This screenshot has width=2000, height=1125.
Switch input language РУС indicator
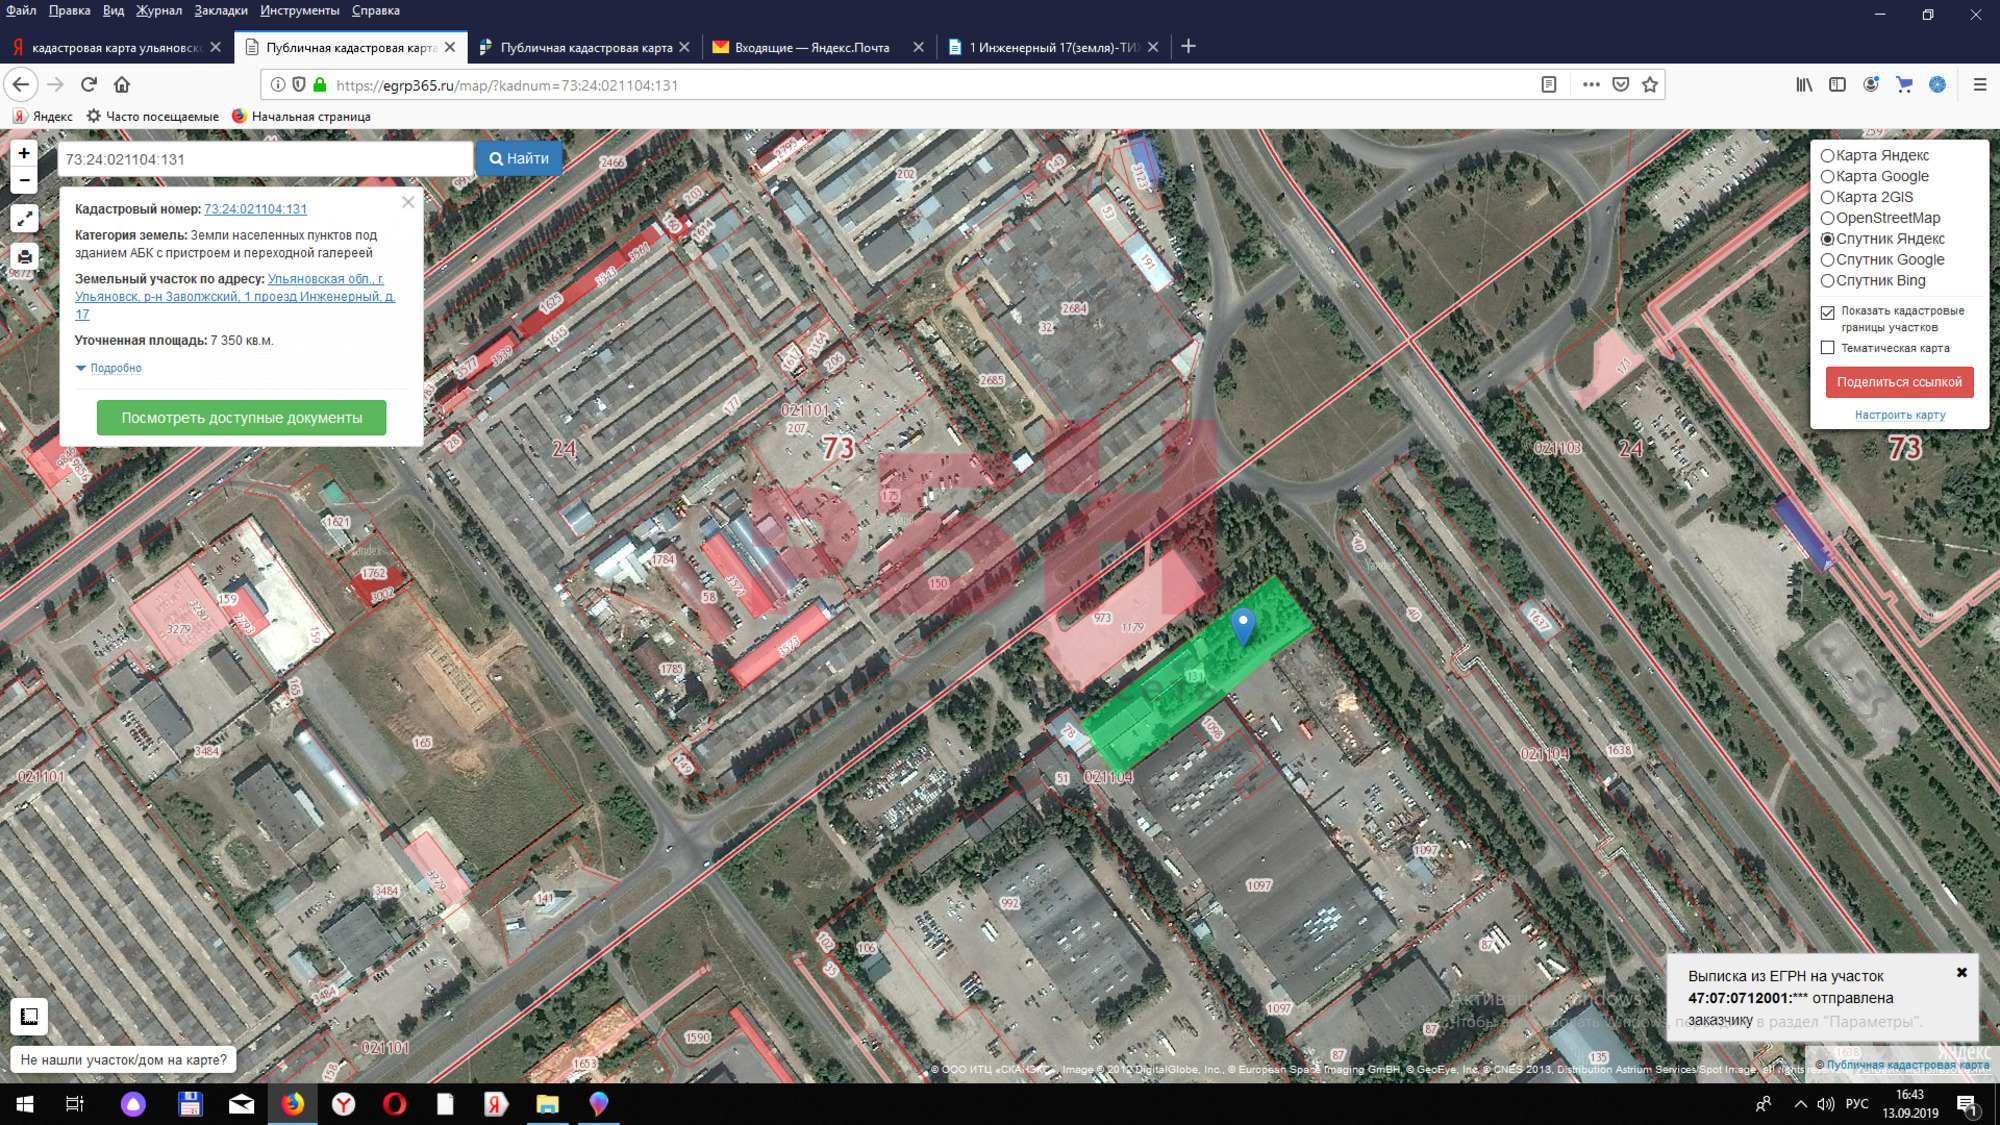[1857, 1104]
